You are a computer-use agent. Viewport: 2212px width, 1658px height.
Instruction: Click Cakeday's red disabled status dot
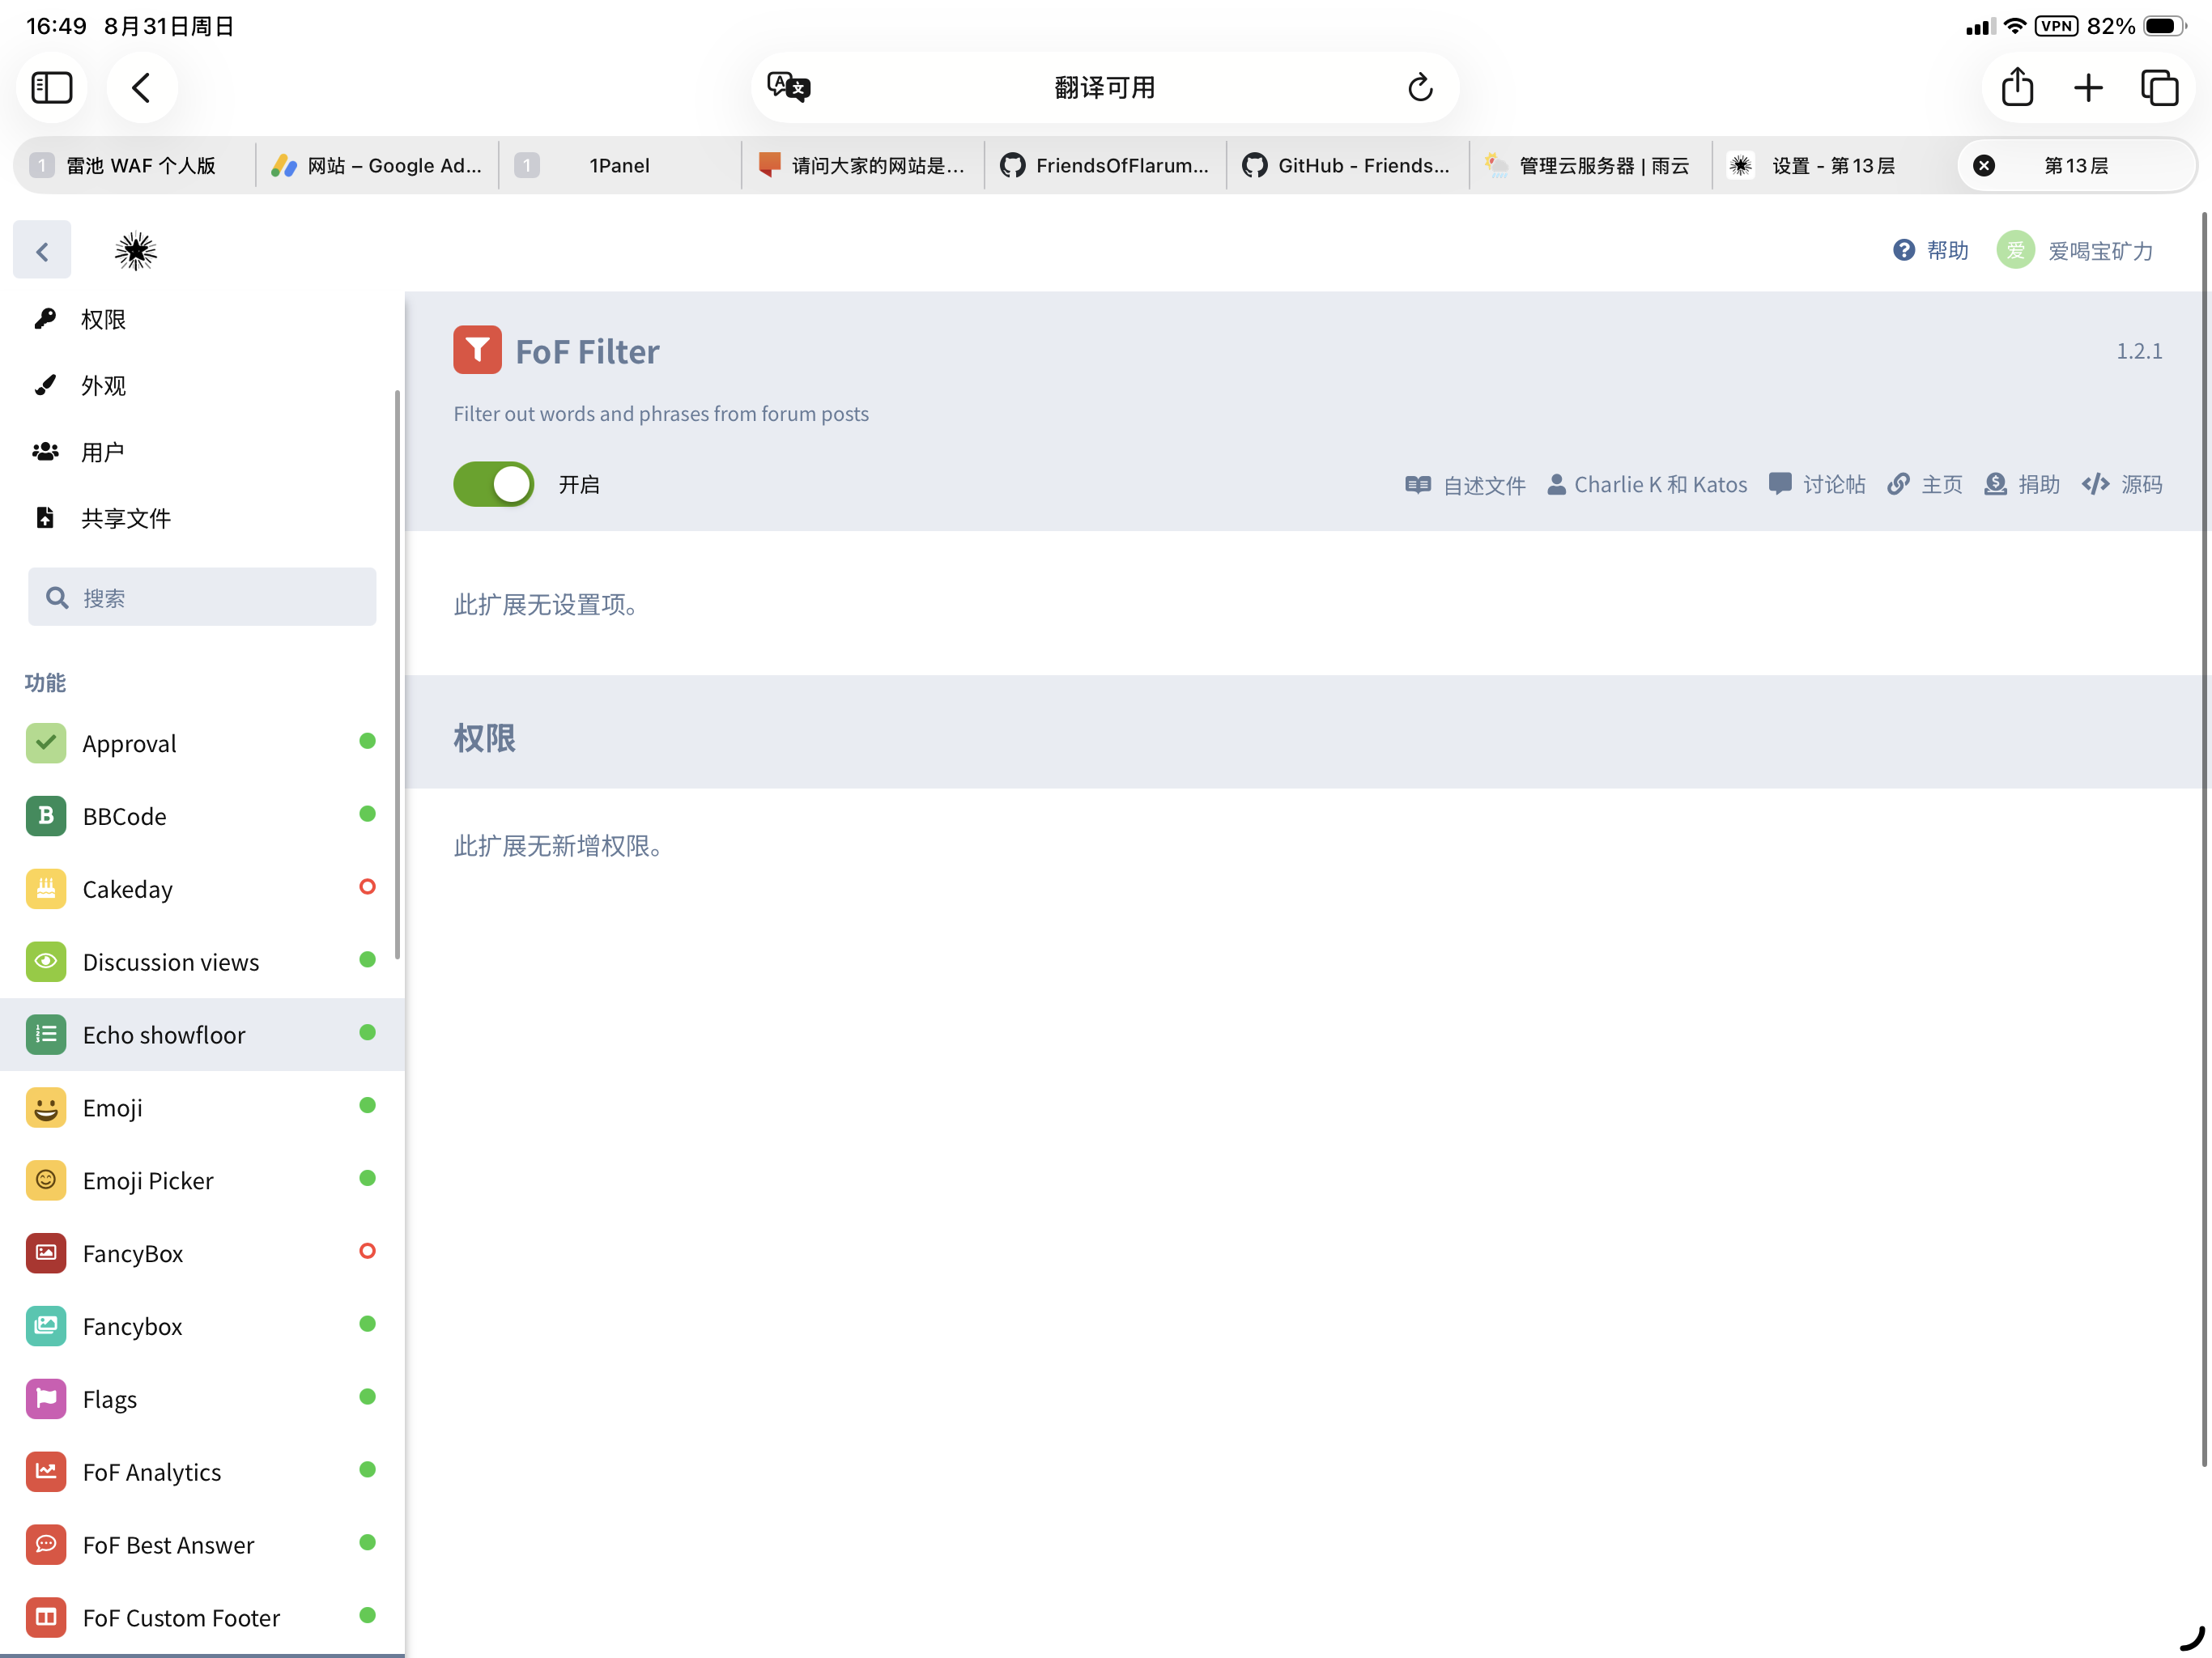[x=367, y=887]
